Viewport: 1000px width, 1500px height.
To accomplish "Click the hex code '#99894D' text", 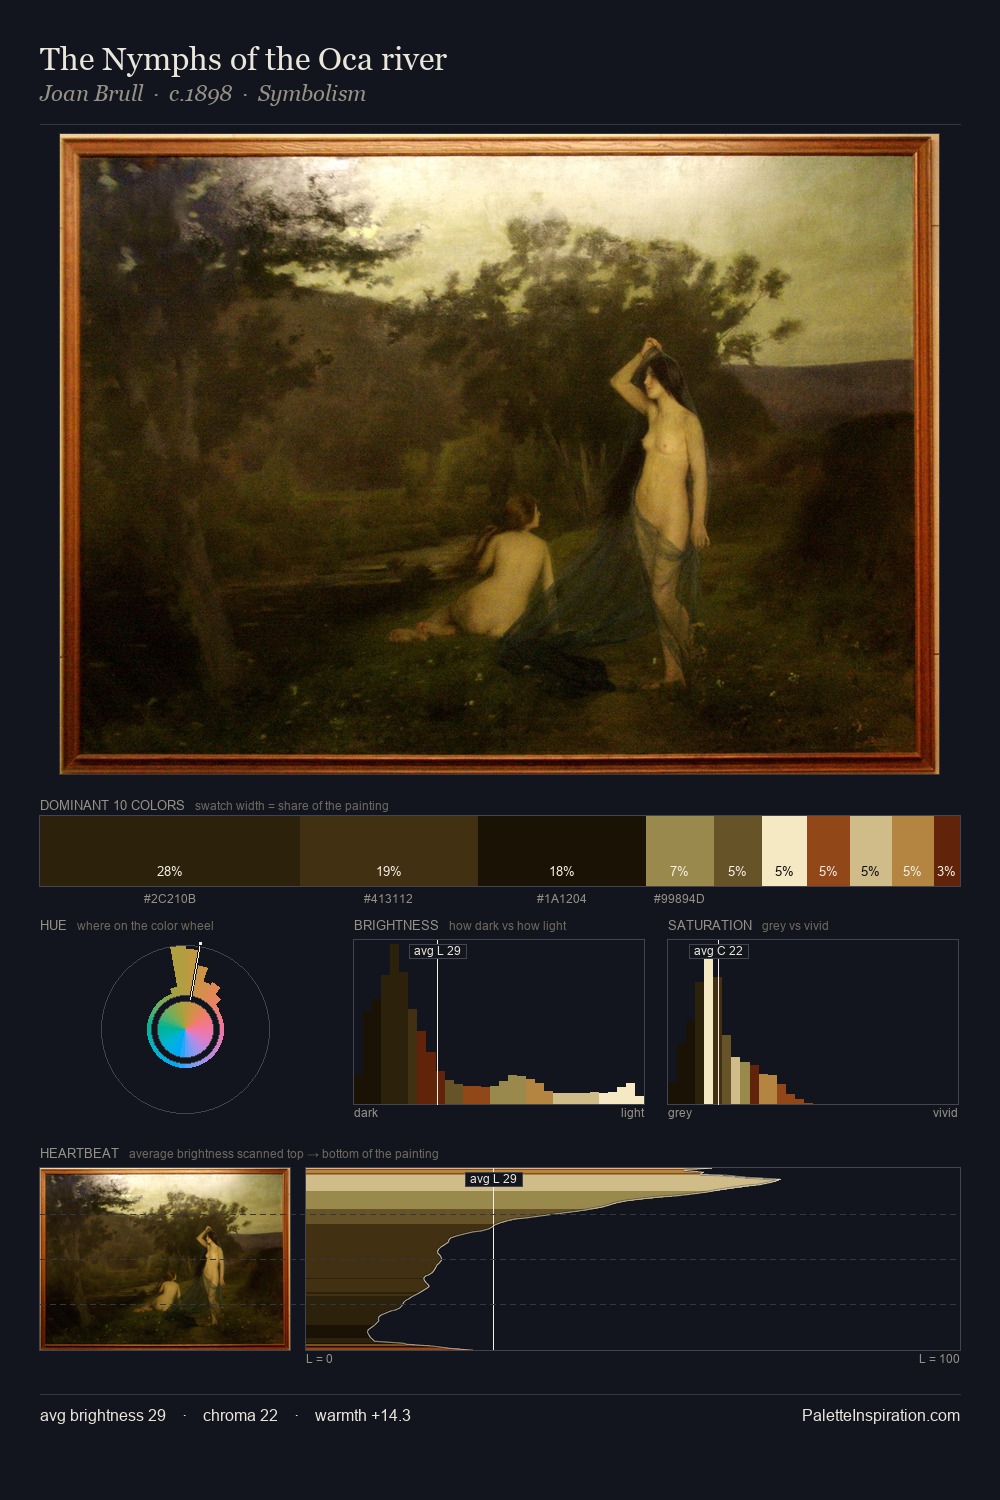I will tap(679, 899).
